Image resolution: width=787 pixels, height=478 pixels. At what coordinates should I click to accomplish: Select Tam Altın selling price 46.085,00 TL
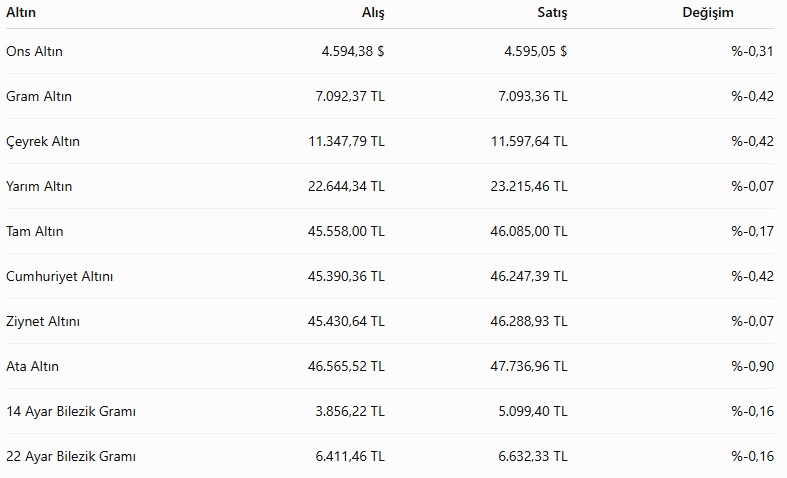coord(529,231)
